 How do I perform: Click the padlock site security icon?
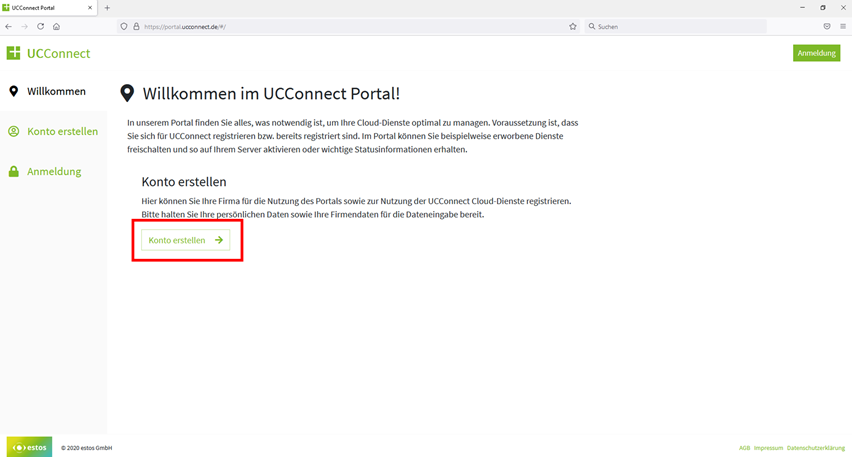(x=136, y=26)
